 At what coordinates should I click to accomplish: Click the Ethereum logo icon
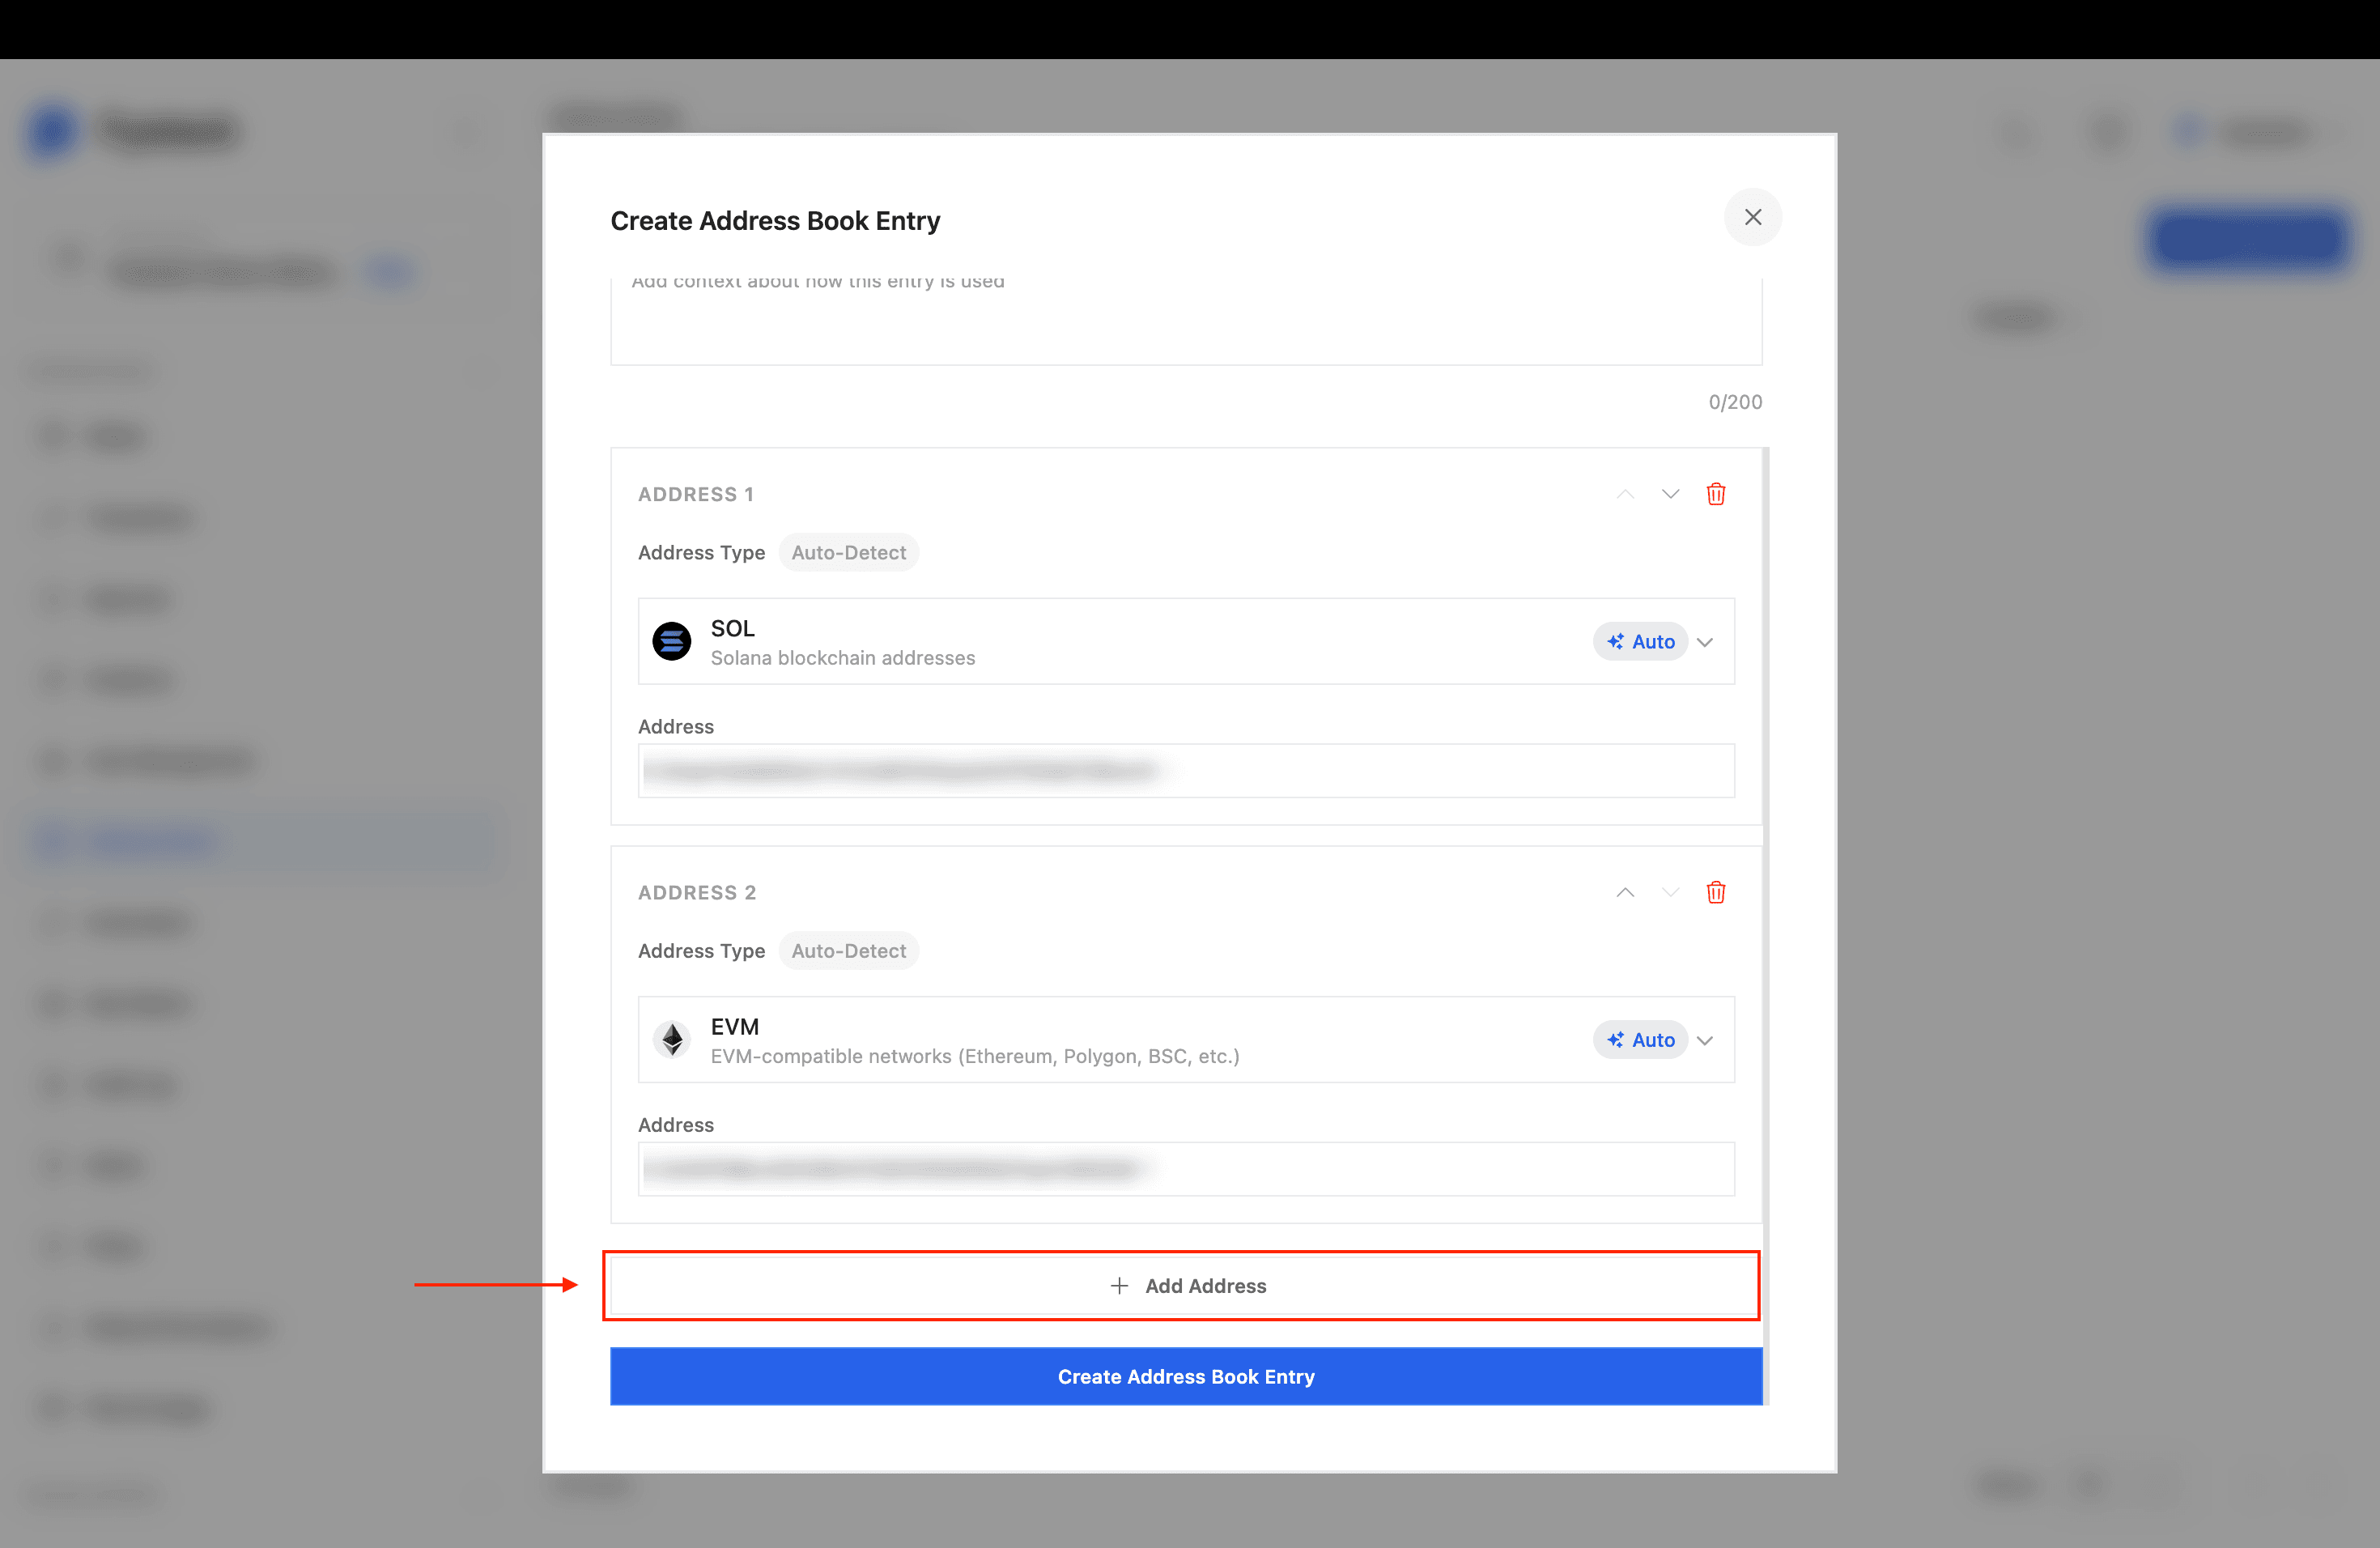(672, 1040)
